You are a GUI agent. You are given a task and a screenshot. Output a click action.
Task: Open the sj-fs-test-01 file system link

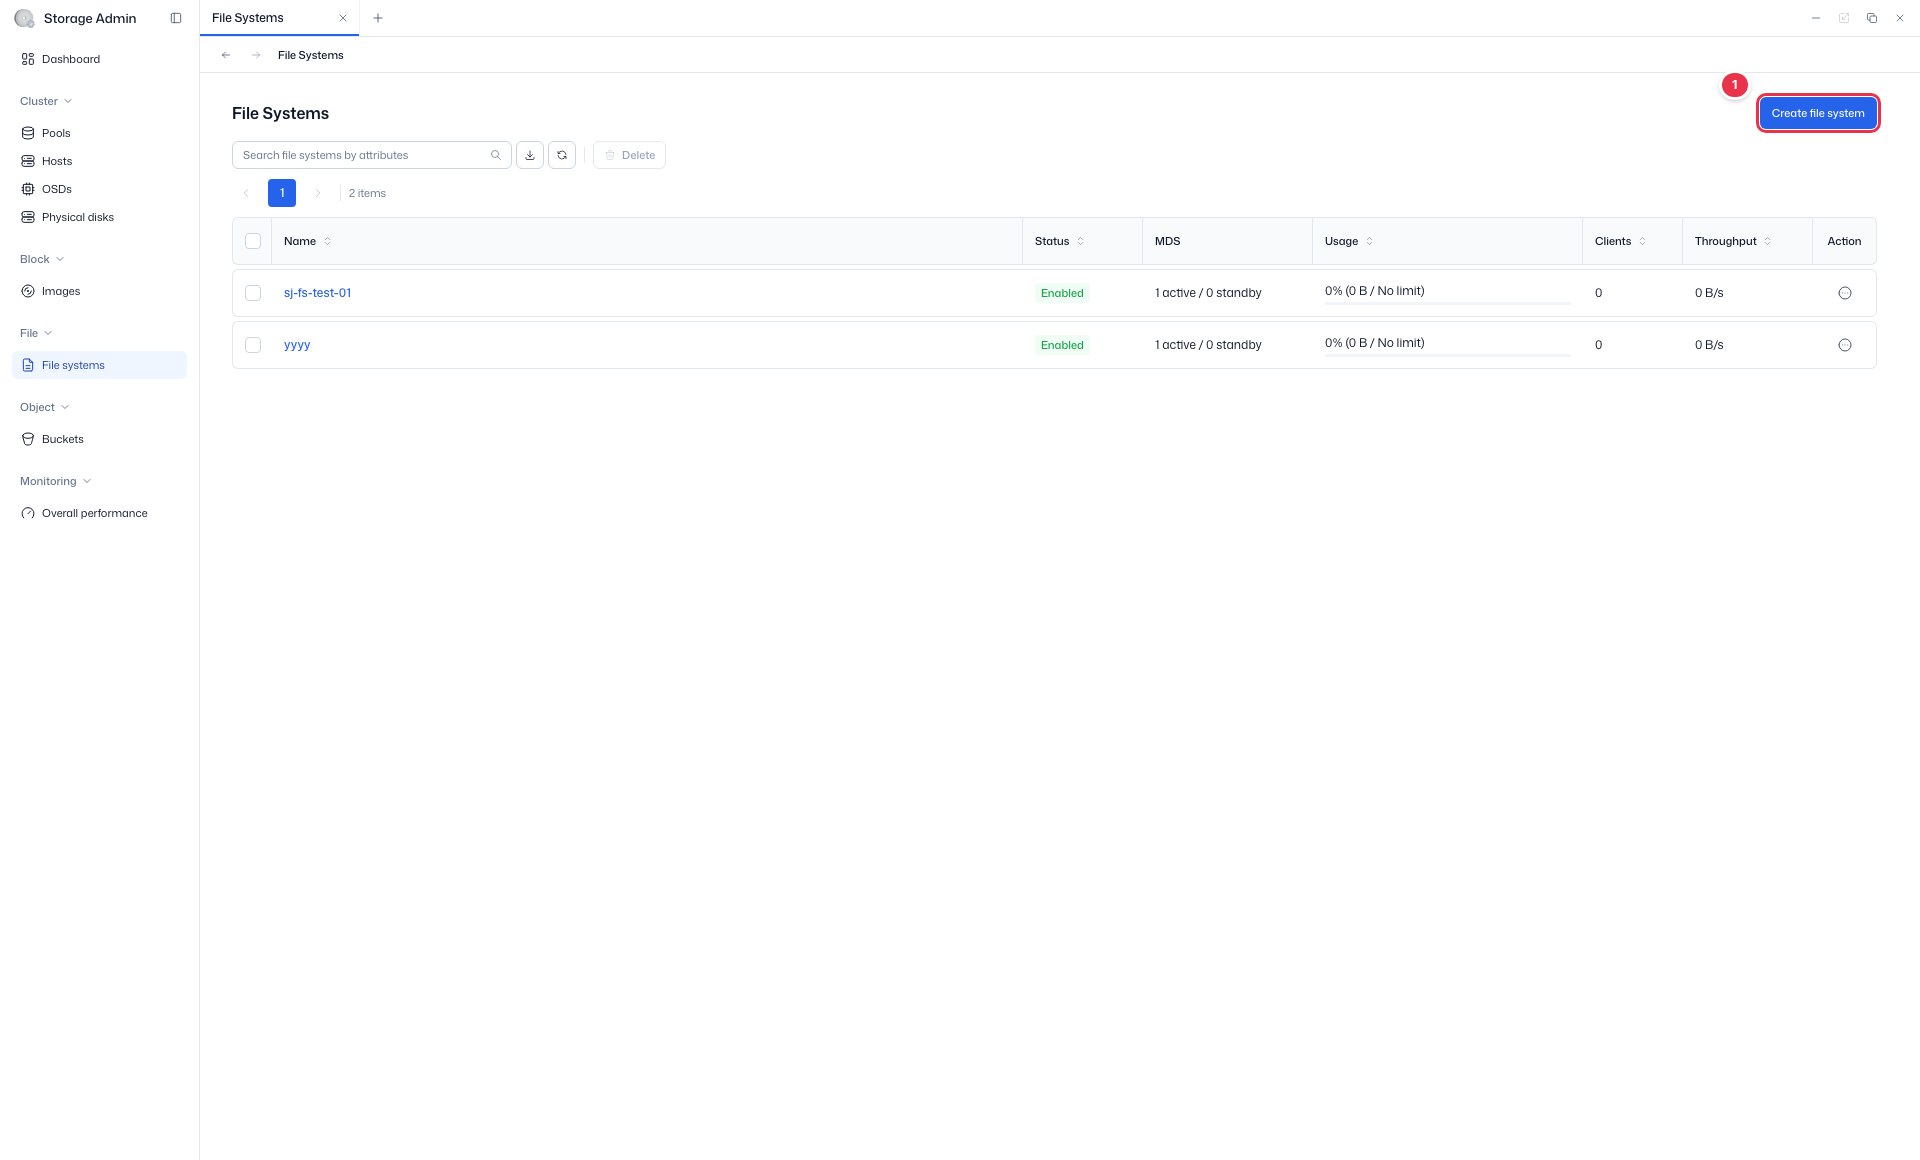(317, 293)
